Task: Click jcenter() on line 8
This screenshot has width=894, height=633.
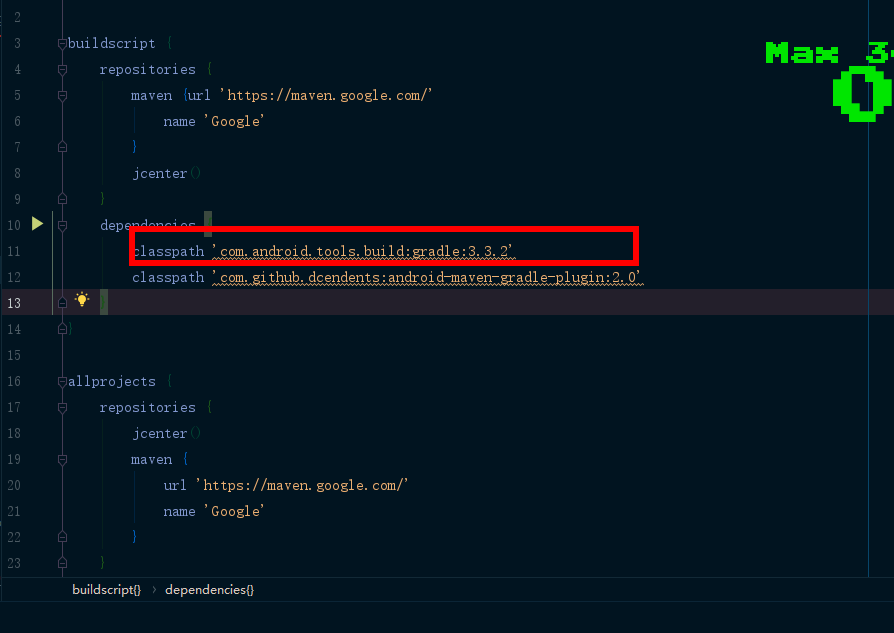Action: pos(166,173)
